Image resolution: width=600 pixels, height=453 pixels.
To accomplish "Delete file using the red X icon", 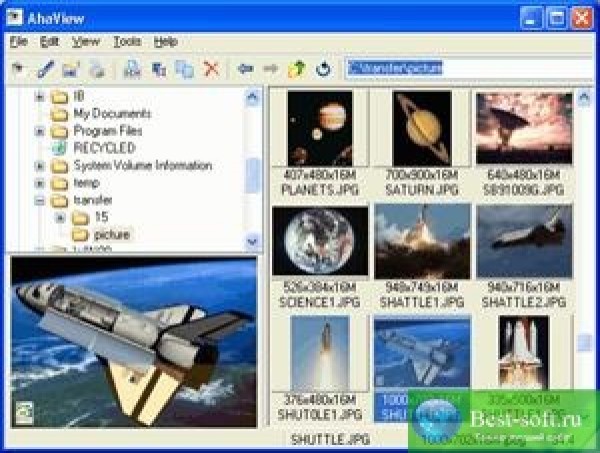I will pos(211,69).
